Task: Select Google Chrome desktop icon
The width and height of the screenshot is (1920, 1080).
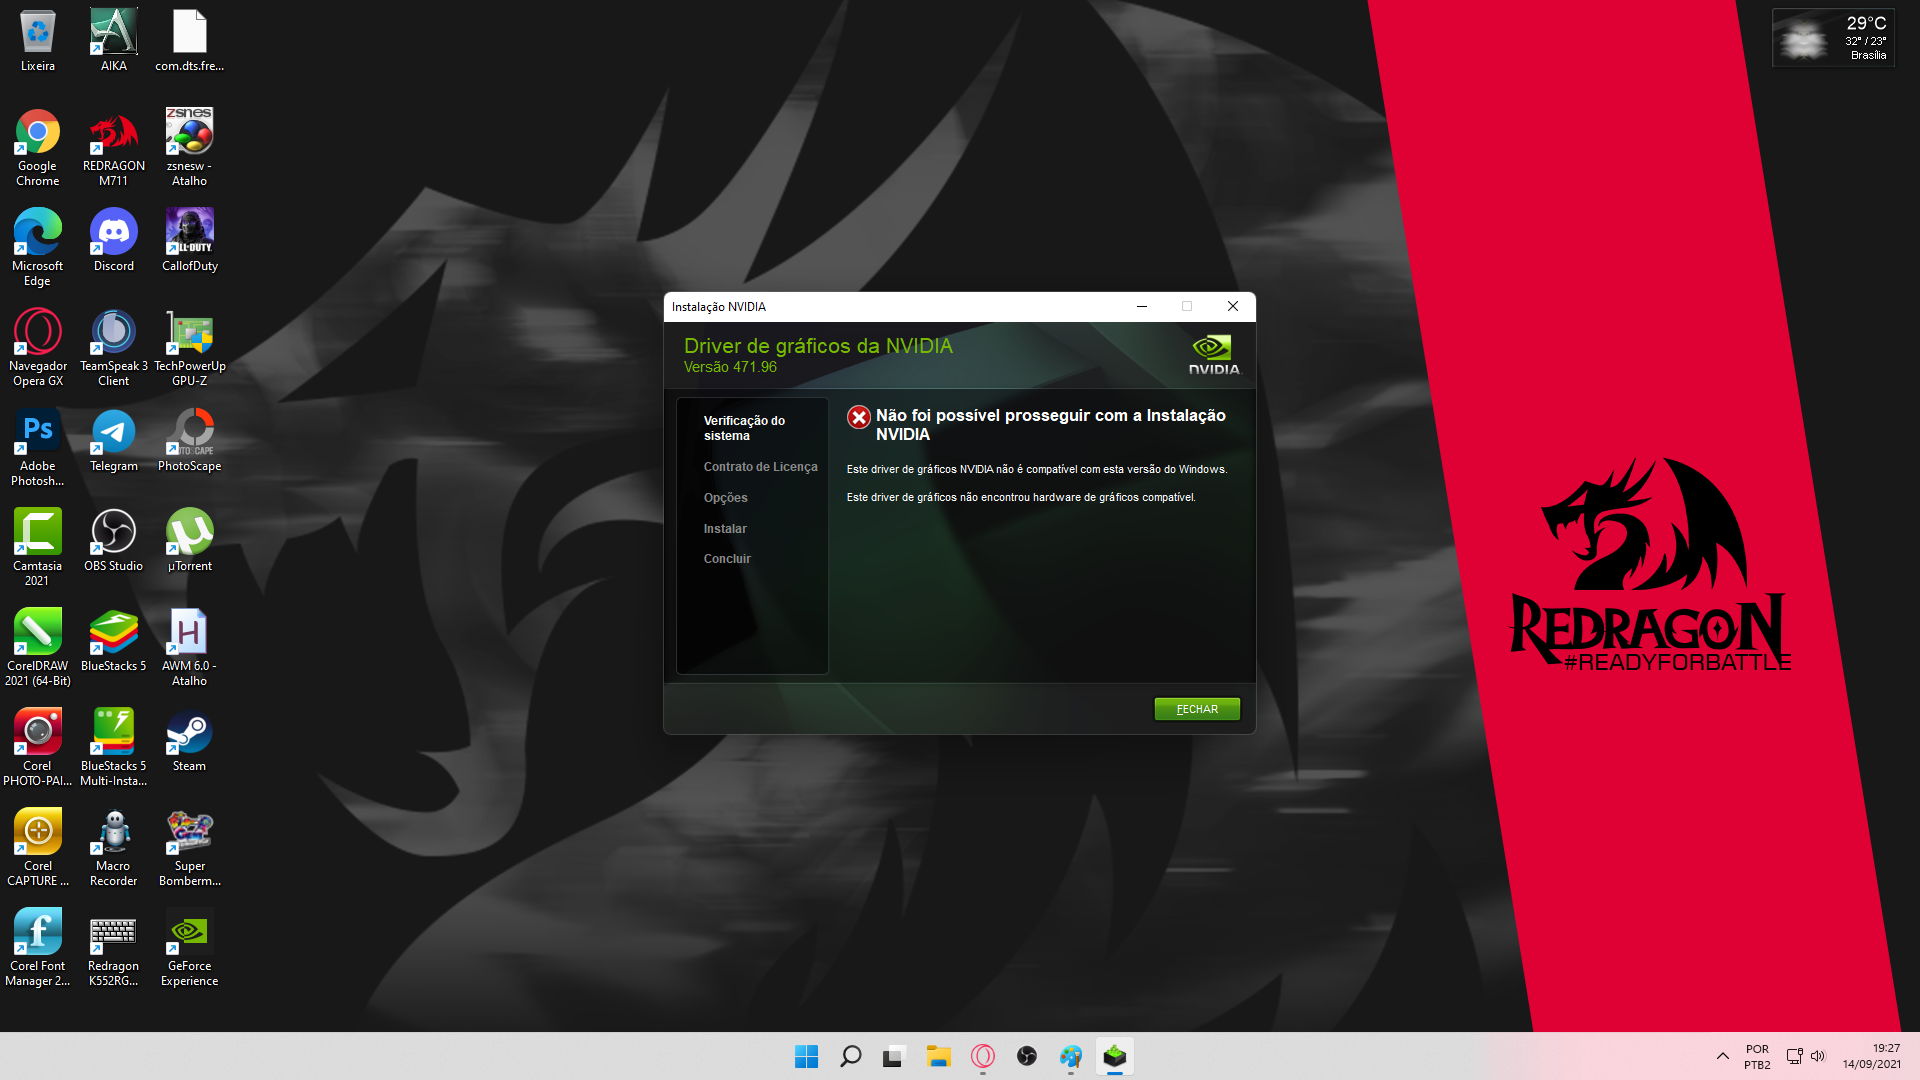Action: (38, 148)
